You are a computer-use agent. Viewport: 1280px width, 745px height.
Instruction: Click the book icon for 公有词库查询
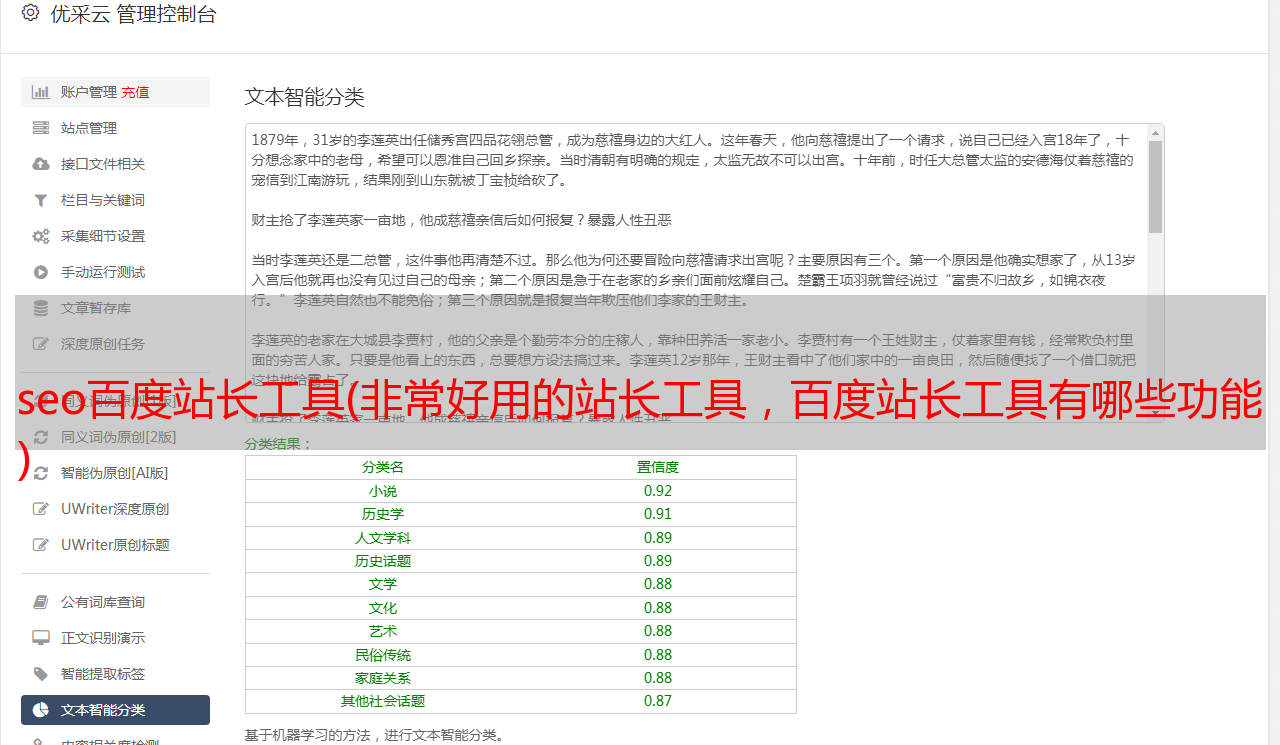click(x=41, y=602)
